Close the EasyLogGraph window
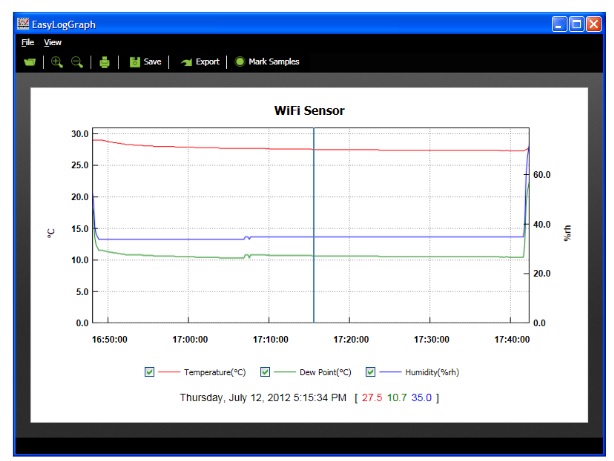614x461 pixels. (x=594, y=24)
